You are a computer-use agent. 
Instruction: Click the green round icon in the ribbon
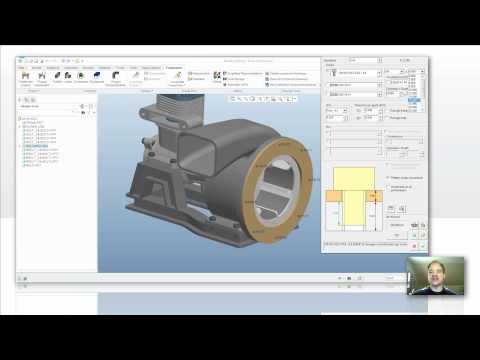[x=80, y=76]
